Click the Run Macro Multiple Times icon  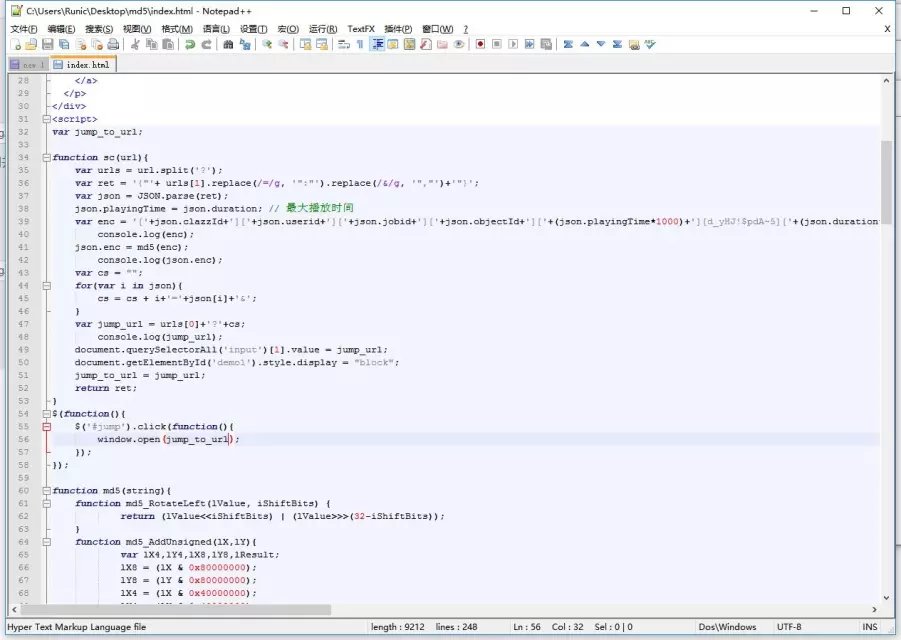pyautogui.click(x=529, y=44)
